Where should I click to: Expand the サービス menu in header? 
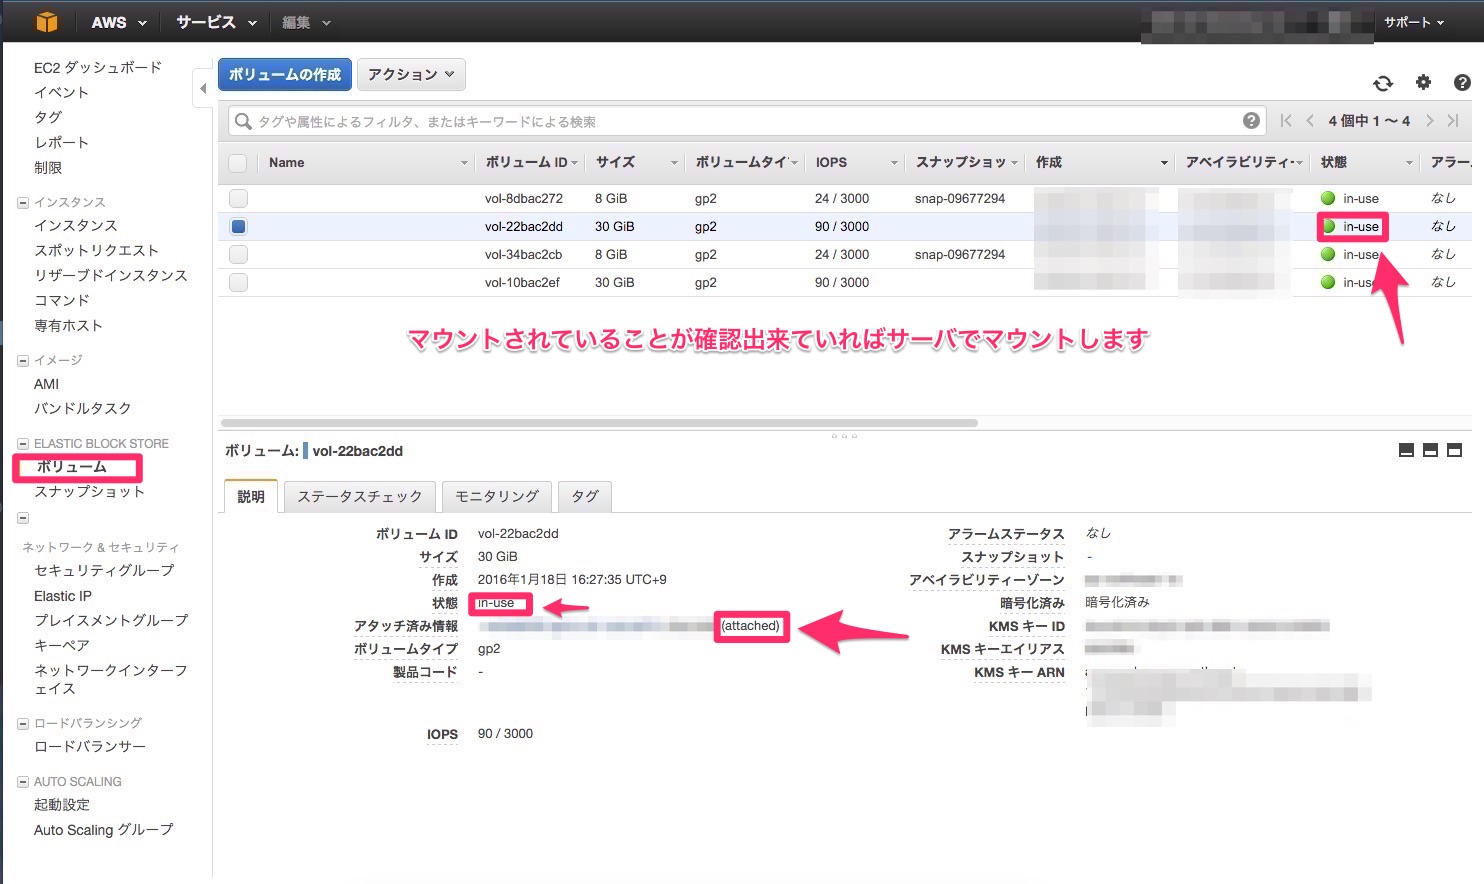pos(216,22)
